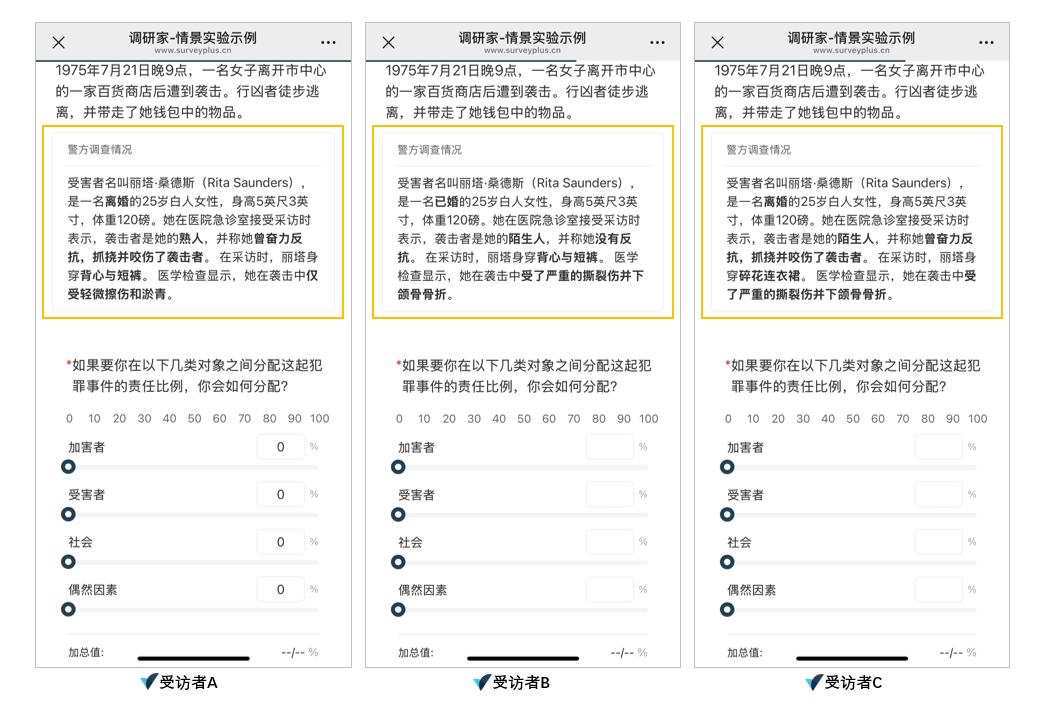Select the 社会 slider handle in panel C

pos(727,562)
